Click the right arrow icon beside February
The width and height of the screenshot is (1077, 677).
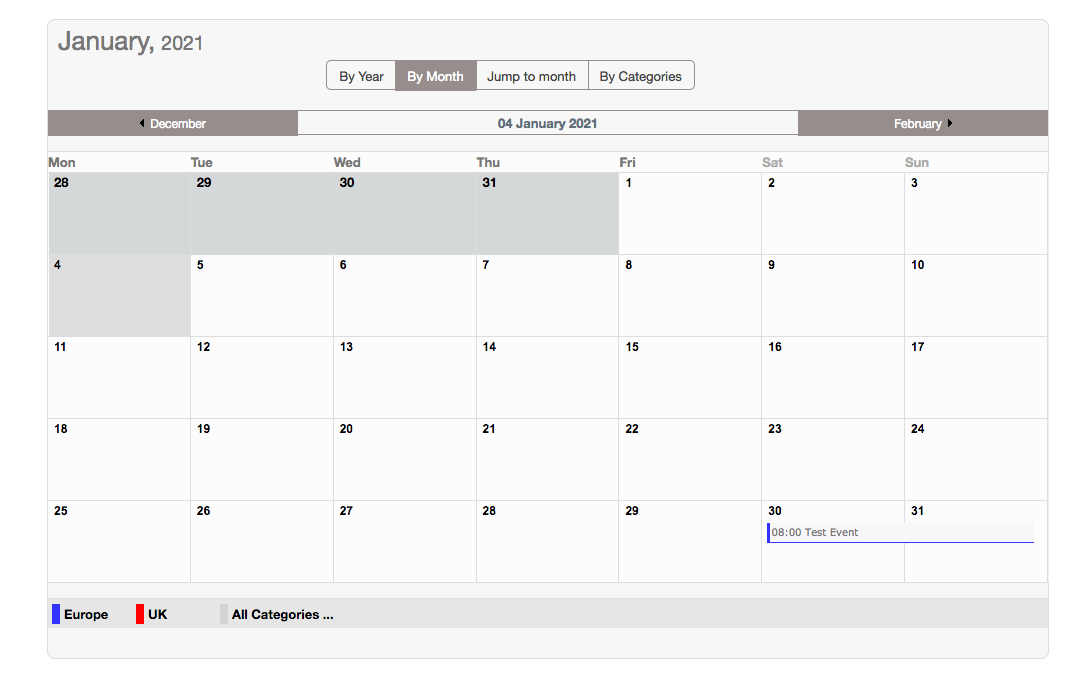(949, 123)
